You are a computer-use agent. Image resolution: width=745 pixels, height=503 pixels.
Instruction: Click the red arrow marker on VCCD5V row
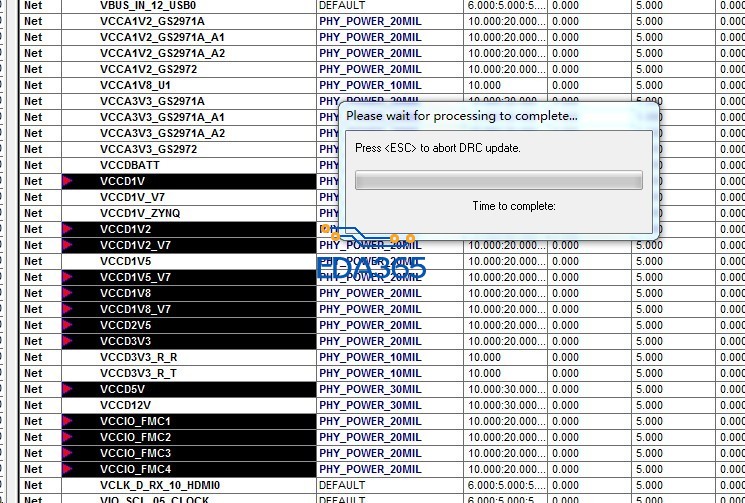(67, 389)
